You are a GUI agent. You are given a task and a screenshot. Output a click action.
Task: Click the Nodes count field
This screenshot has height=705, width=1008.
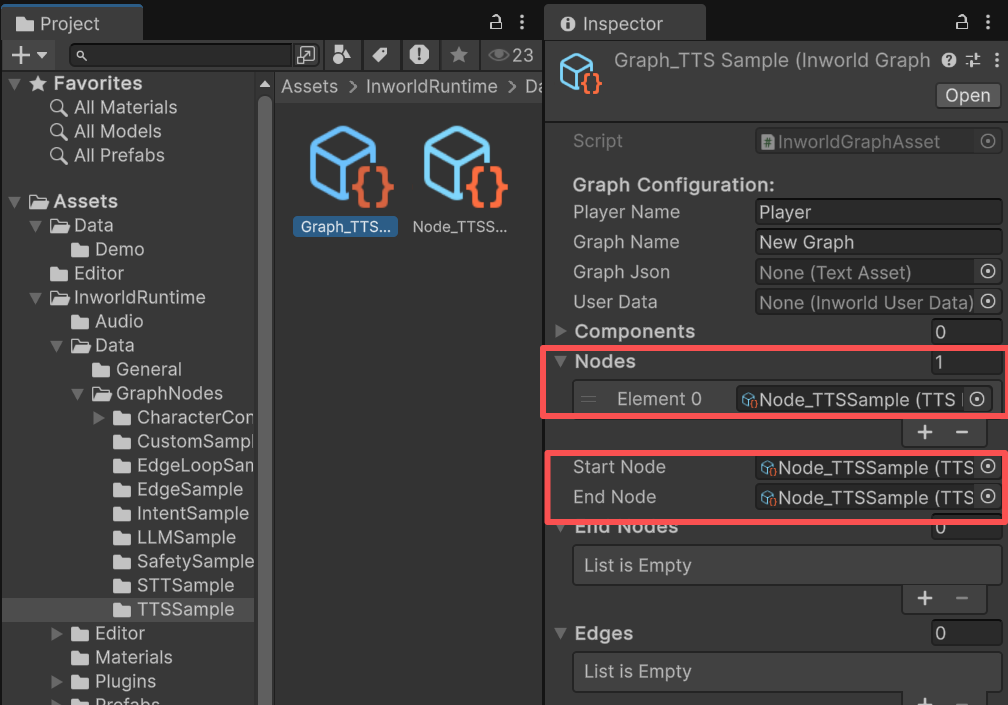pos(966,362)
